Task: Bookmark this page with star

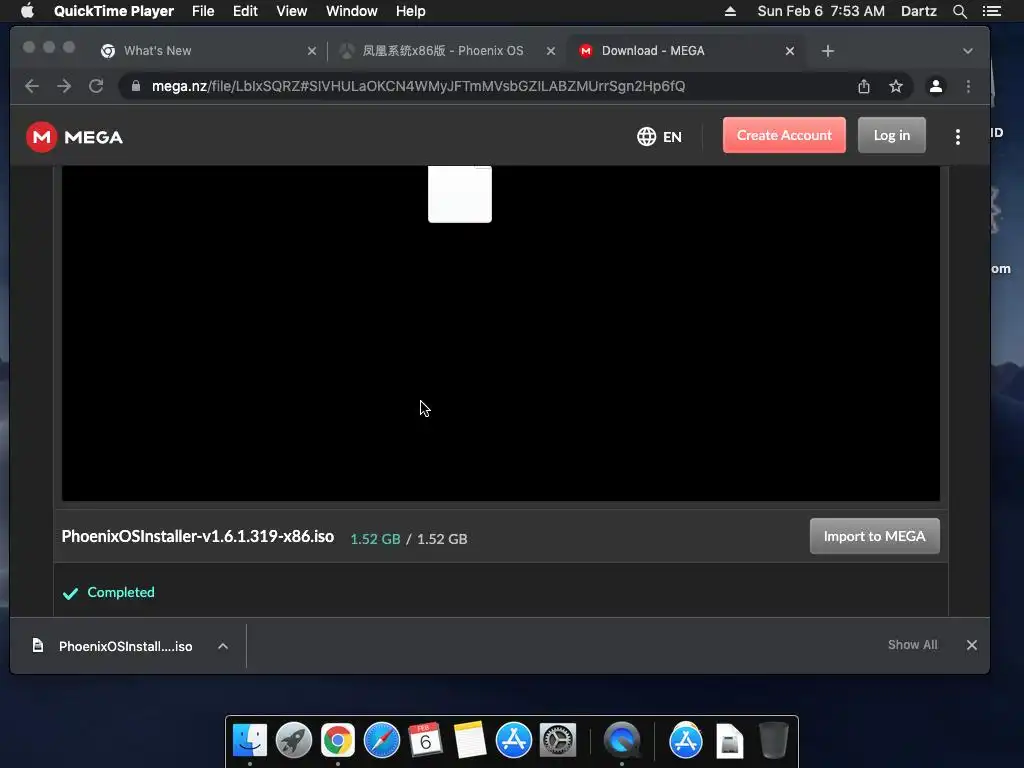Action: [896, 86]
